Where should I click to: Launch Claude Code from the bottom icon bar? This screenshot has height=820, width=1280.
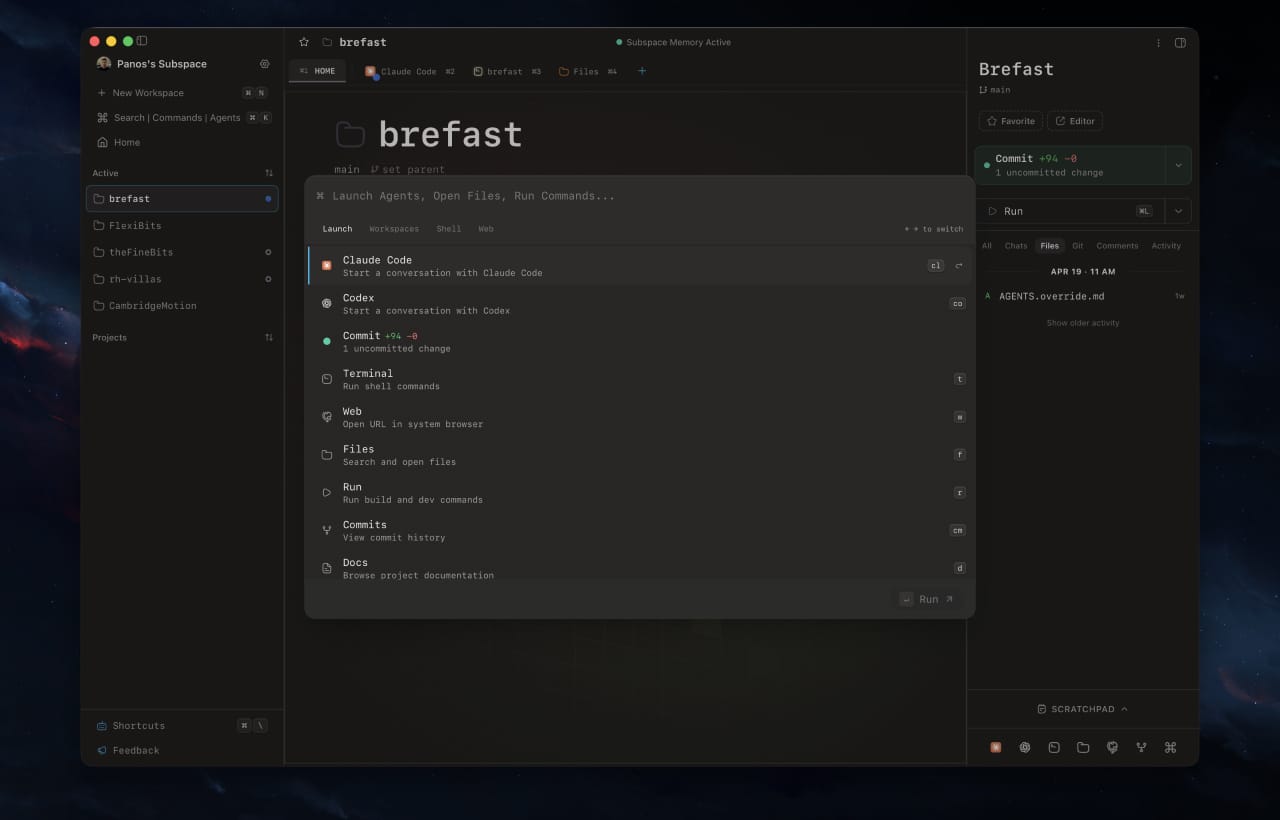pos(996,747)
